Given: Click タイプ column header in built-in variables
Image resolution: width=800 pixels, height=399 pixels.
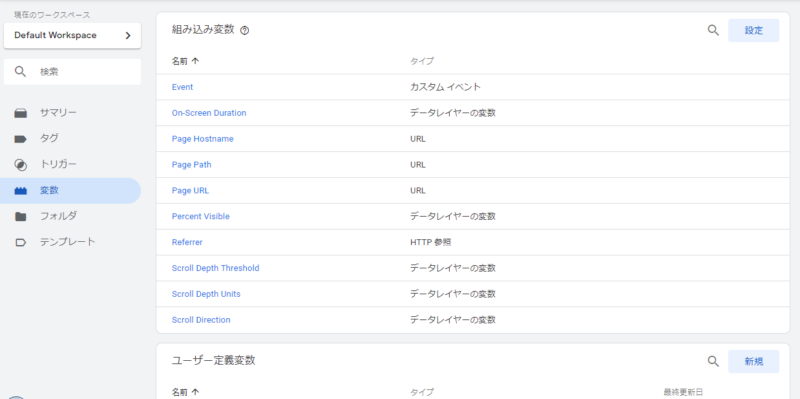Looking at the screenshot, I should click(x=422, y=61).
